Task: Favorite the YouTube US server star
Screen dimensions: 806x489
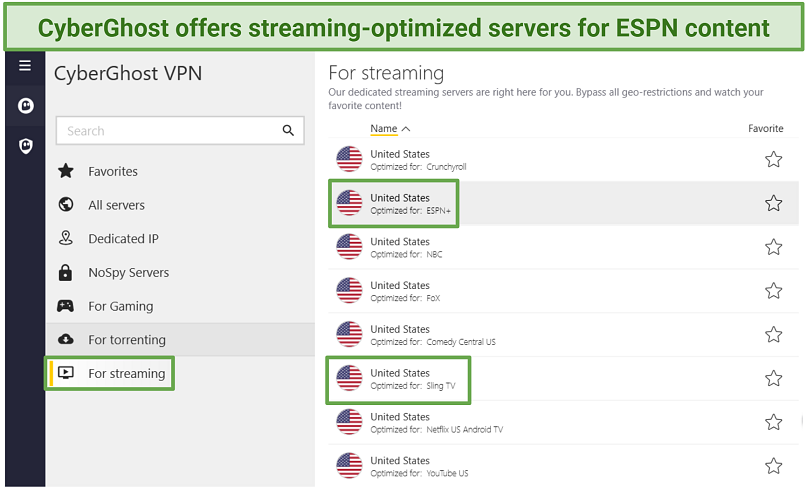Action: click(x=774, y=466)
